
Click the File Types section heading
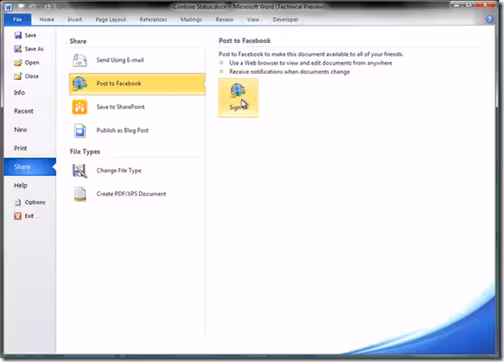[85, 152]
